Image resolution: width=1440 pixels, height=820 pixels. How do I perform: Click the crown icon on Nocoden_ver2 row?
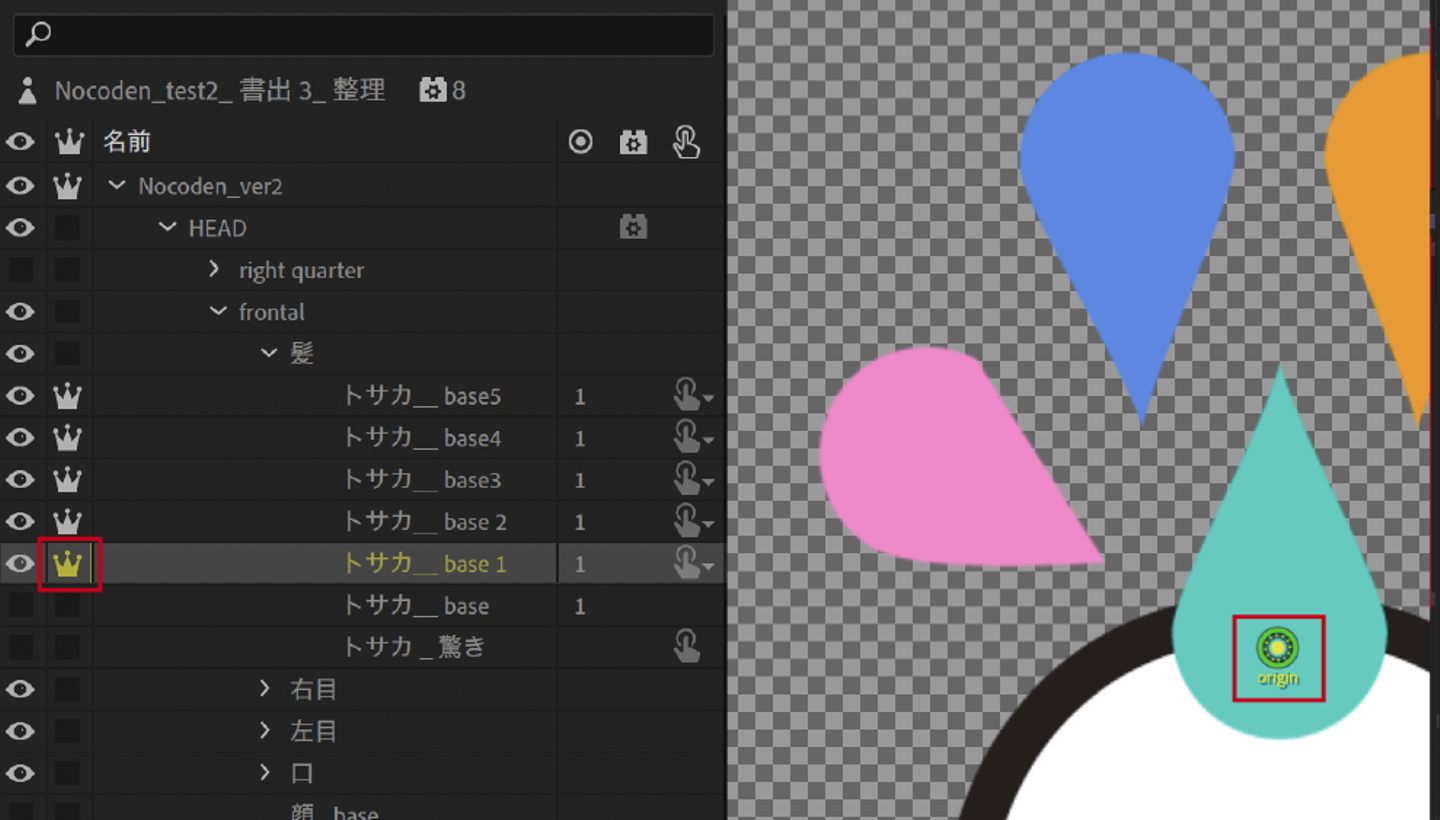pyautogui.click(x=67, y=186)
